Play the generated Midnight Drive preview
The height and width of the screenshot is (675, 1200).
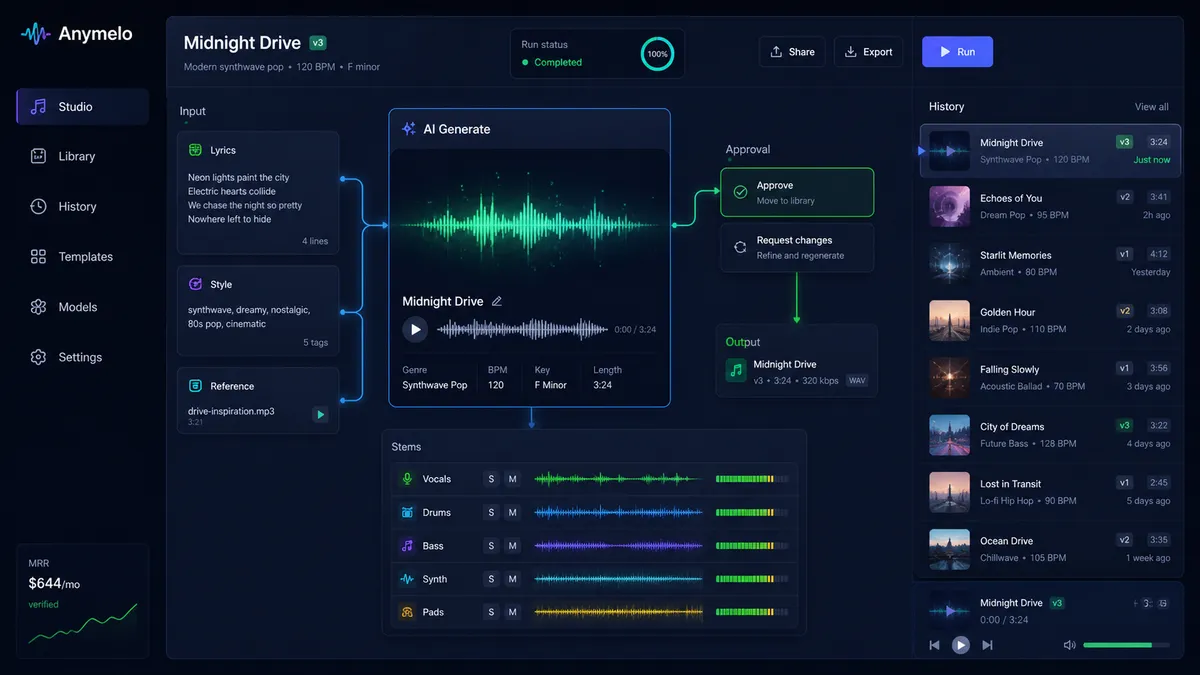(x=414, y=329)
